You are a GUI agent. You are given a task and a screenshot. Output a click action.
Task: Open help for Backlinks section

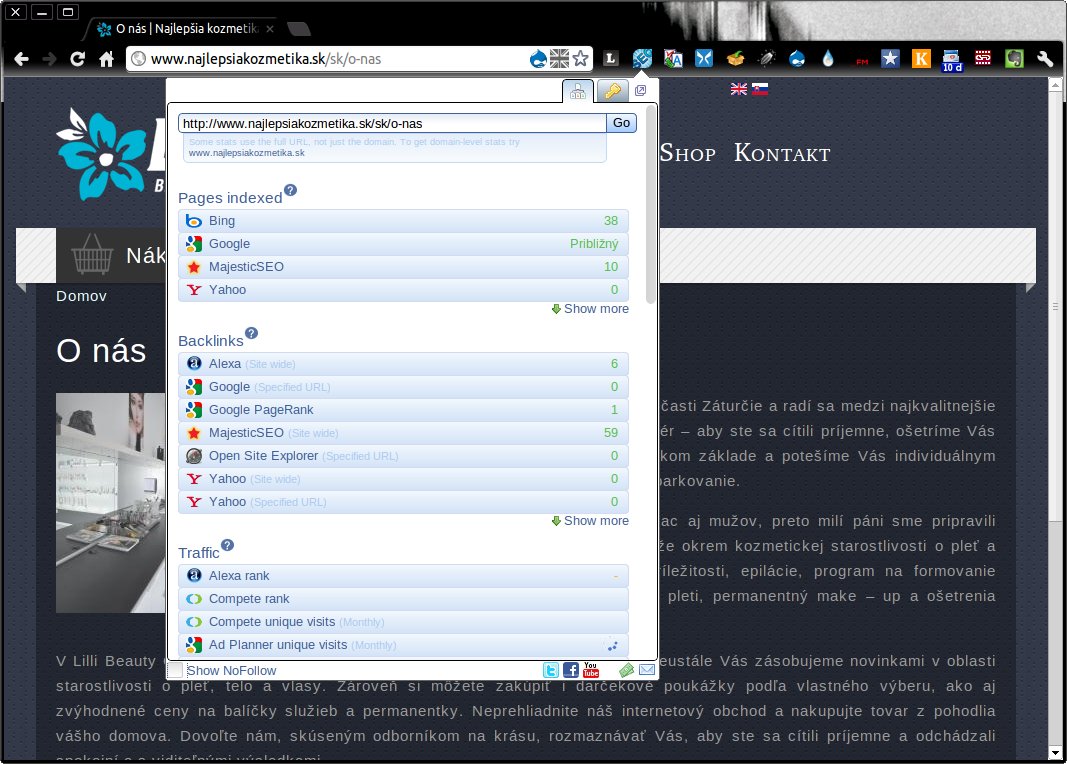(251, 333)
